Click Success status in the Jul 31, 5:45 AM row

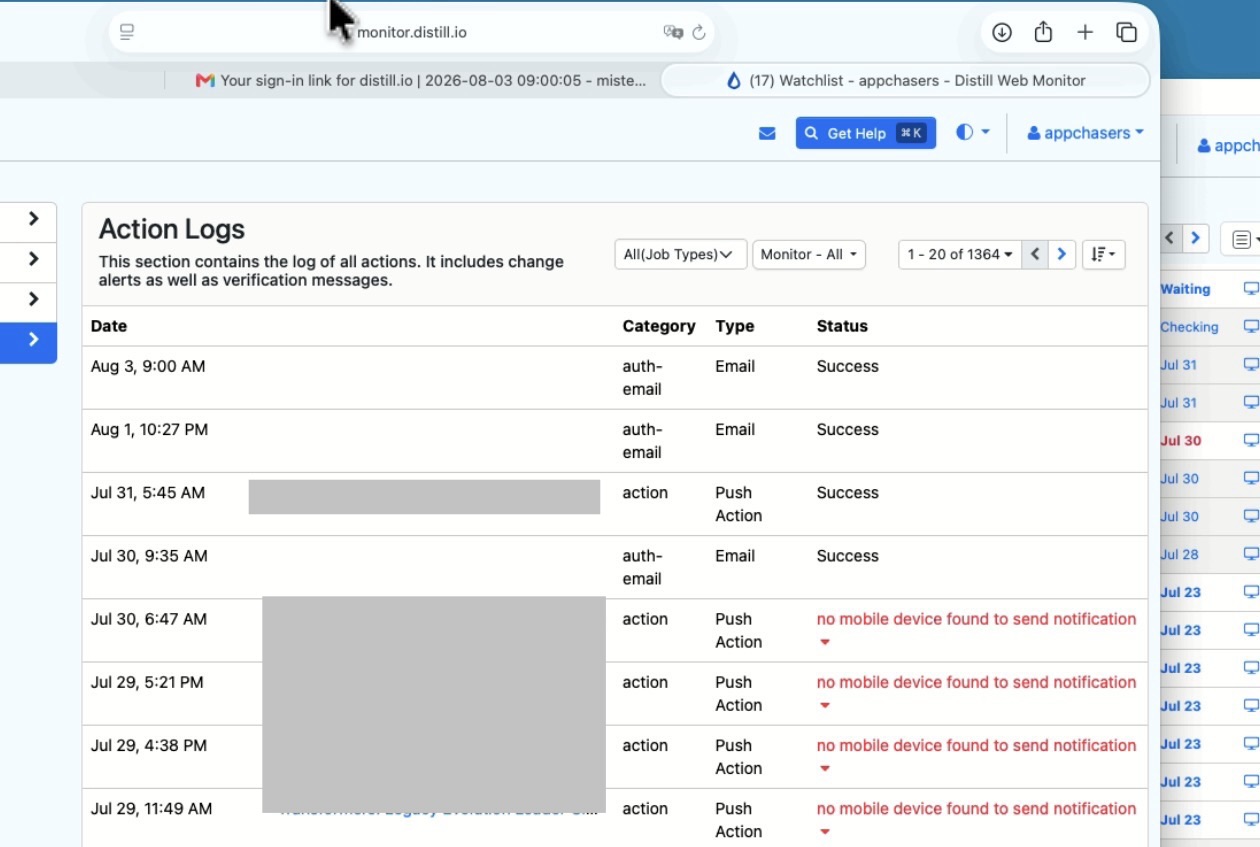coord(848,492)
